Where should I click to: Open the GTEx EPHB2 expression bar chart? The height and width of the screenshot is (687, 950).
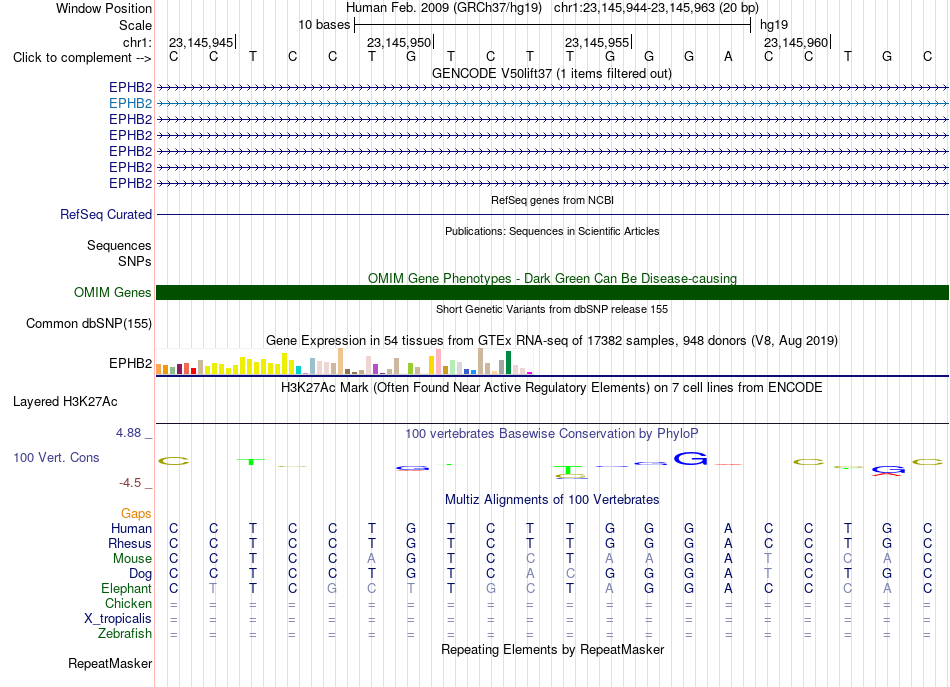tap(344, 361)
